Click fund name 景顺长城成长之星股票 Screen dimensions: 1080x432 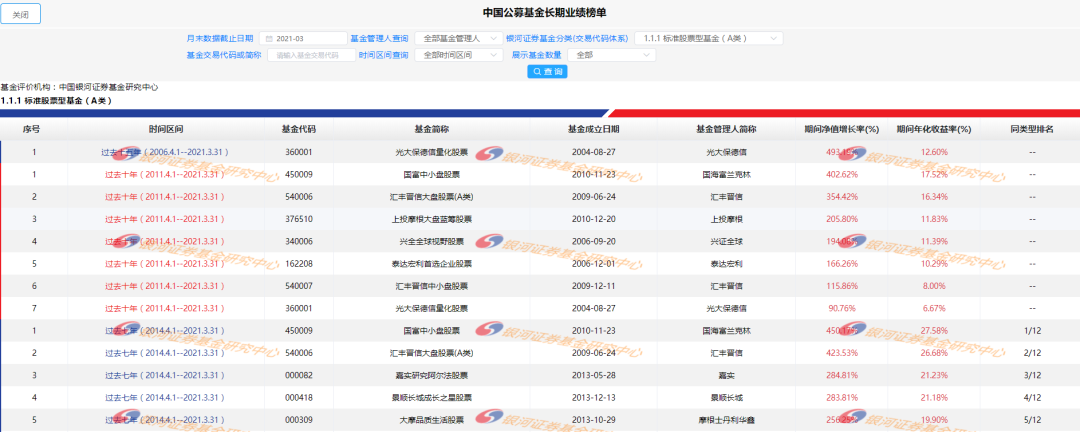coord(431,398)
